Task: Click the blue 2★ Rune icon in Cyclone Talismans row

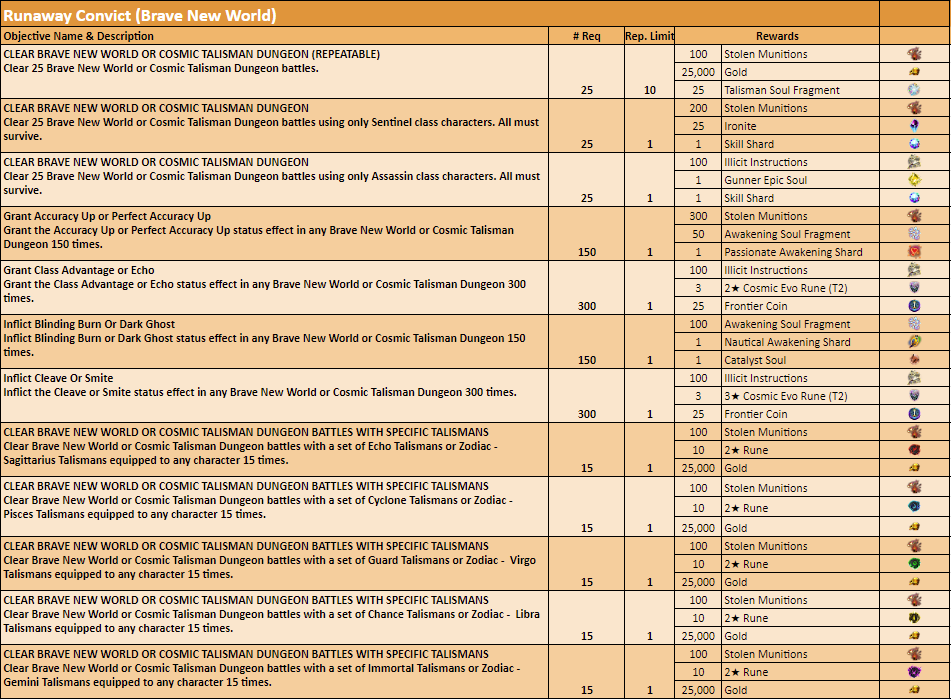Action: [x=914, y=507]
